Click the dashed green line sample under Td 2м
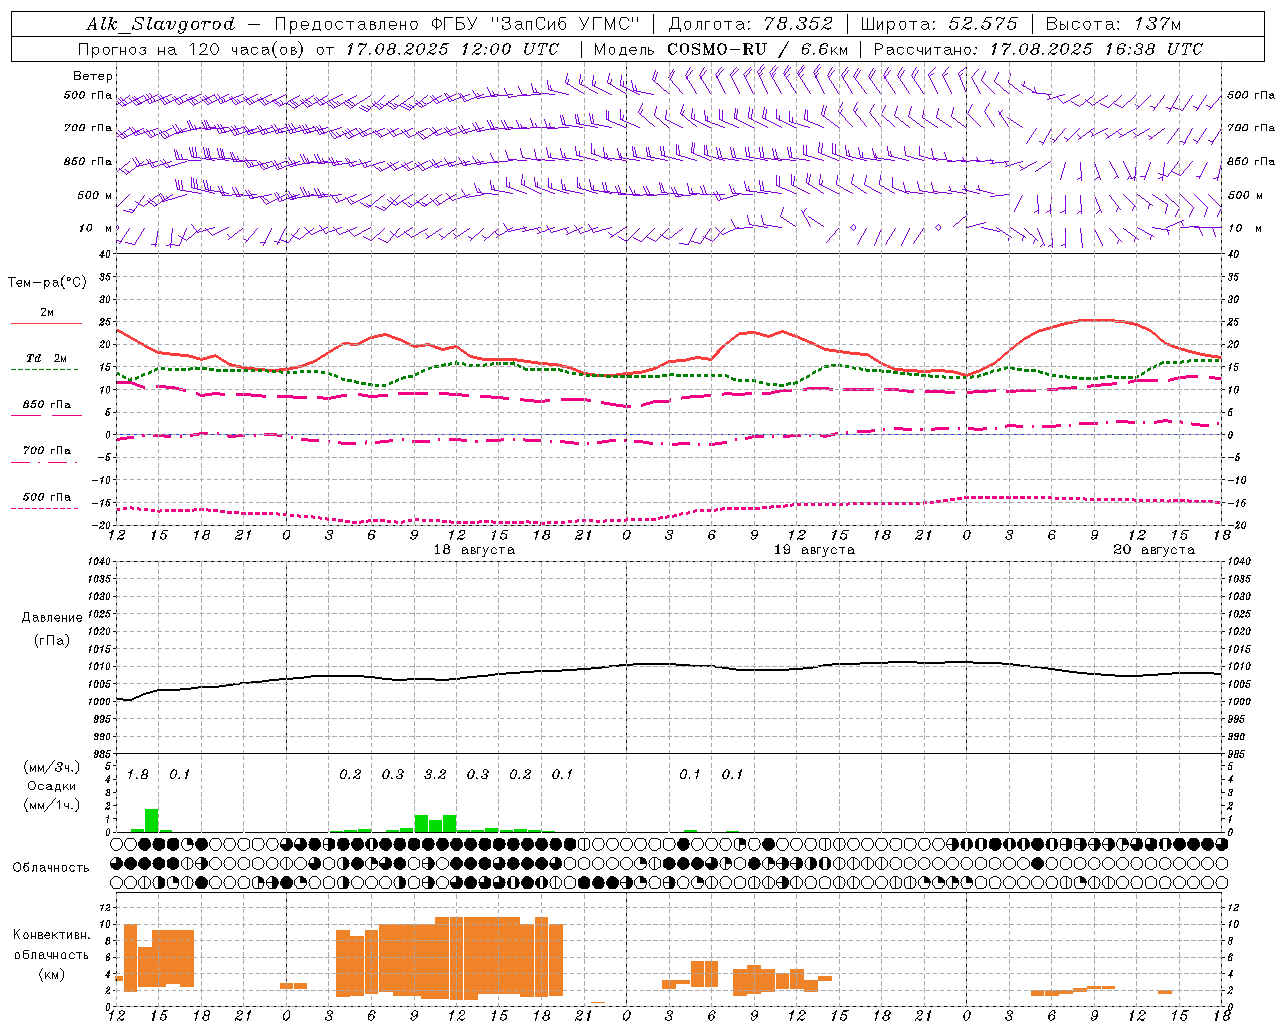The width and height of the screenshot is (1280, 1024). point(44,369)
